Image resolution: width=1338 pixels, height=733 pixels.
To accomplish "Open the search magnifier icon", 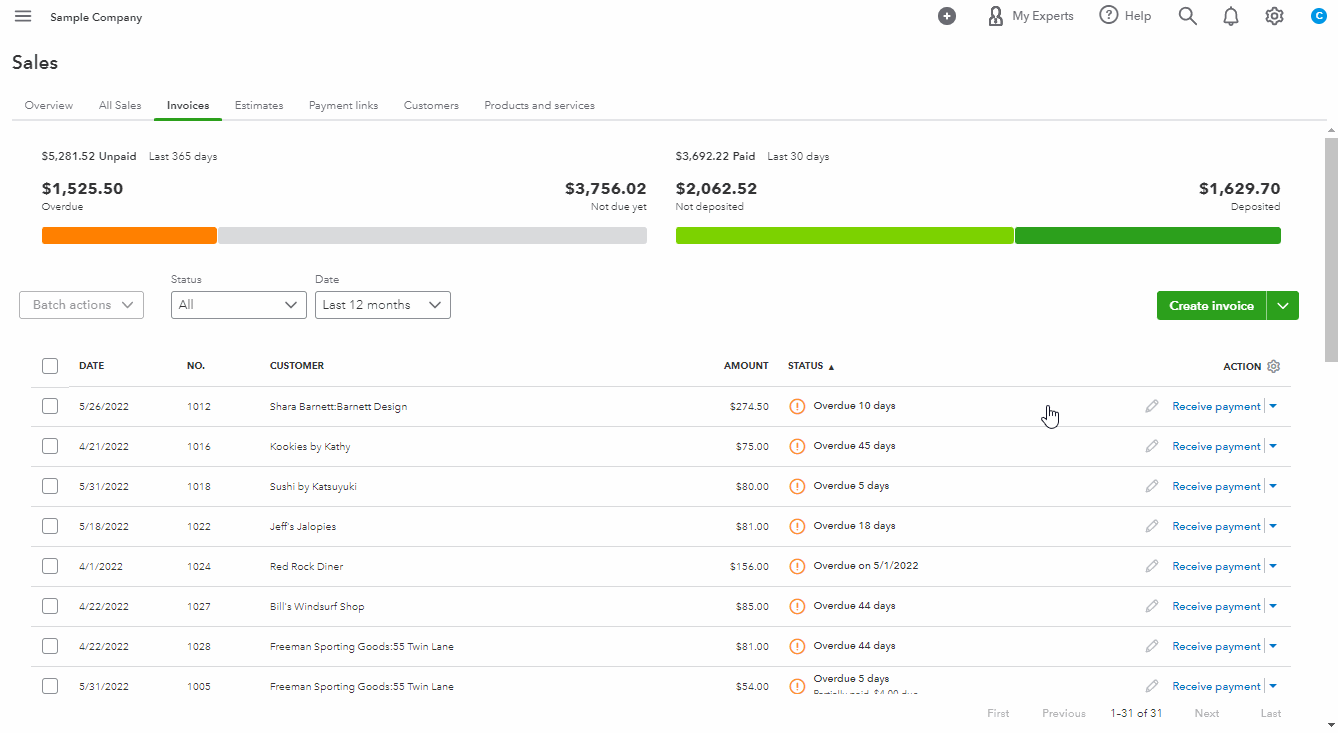I will tap(1187, 16).
